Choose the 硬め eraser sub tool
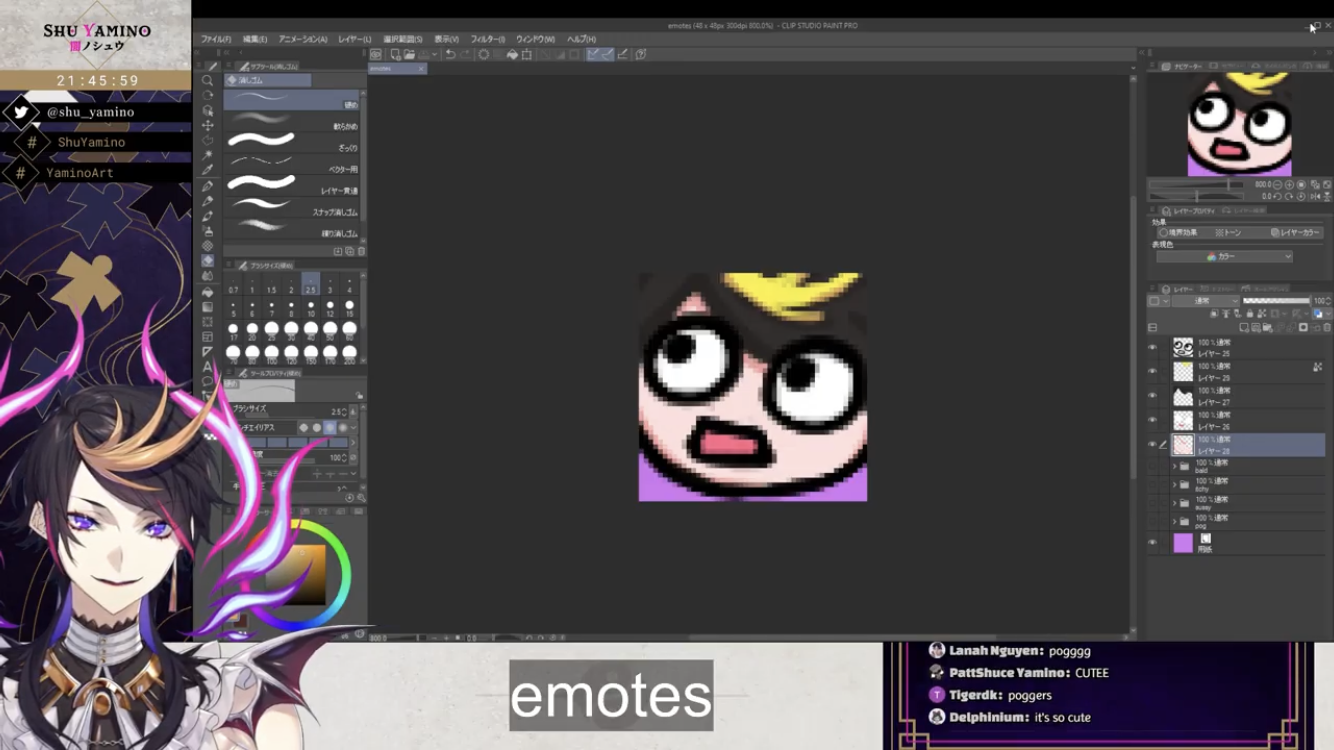The height and width of the screenshot is (750, 1334). pyautogui.click(x=292, y=98)
